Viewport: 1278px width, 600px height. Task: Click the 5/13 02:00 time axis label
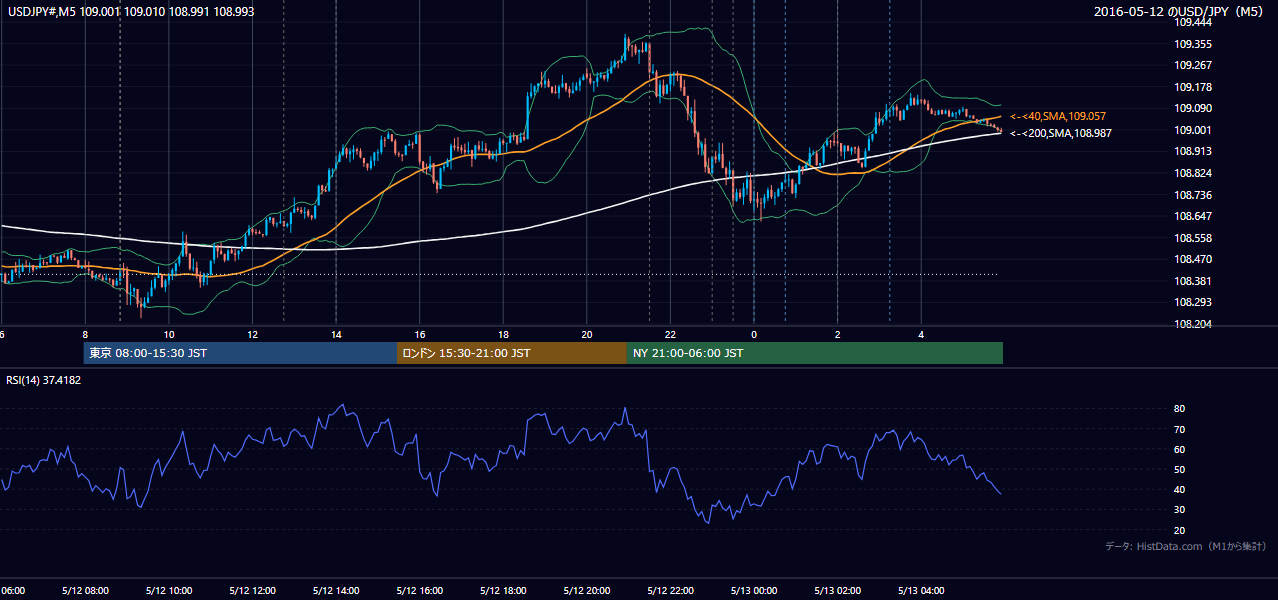tap(837, 590)
